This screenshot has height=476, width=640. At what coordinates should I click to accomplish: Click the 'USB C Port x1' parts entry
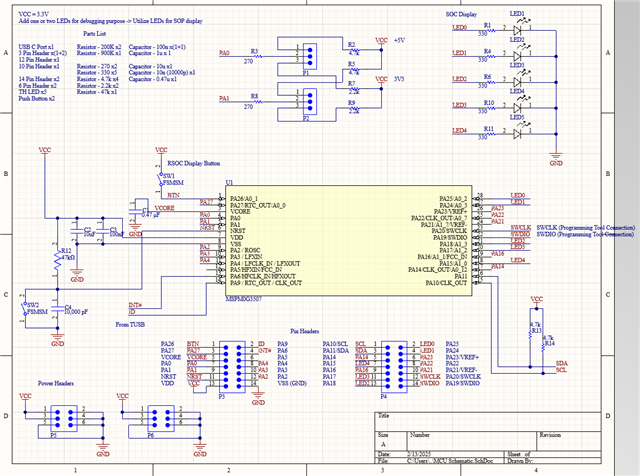[36, 47]
